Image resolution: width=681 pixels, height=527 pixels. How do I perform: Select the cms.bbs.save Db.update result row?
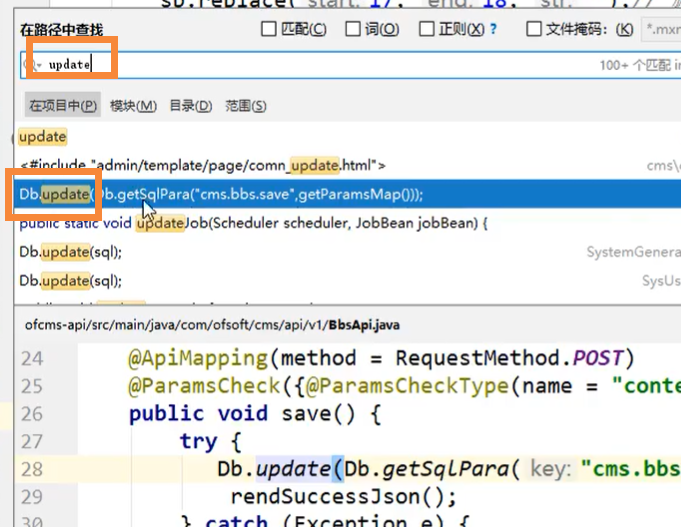[347, 194]
